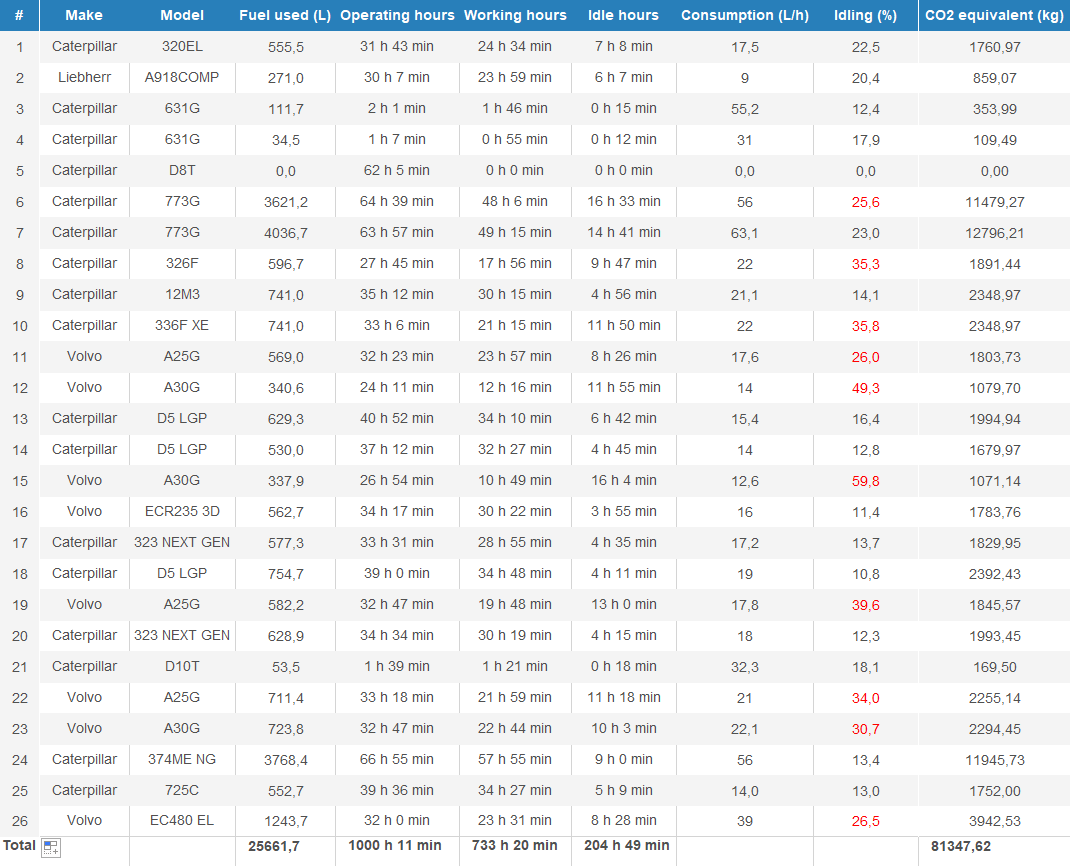Sort by Idle hours header
Image resolution: width=1070 pixels, height=866 pixels.
click(x=624, y=15)
